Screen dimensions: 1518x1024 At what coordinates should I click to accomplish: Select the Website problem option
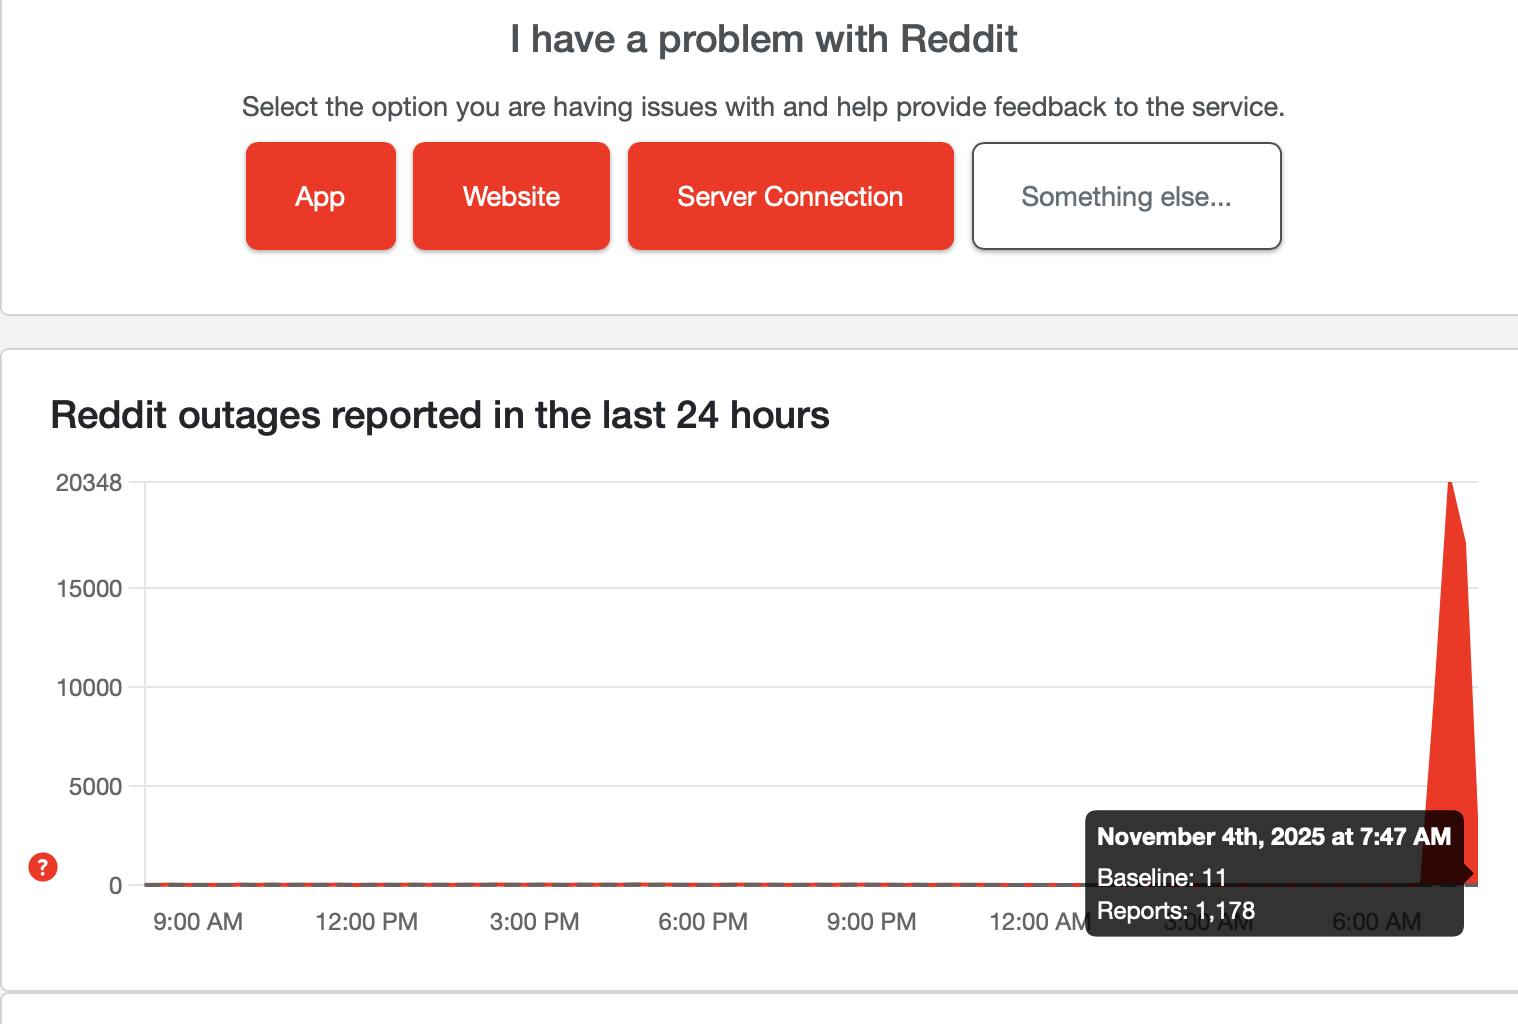[x=511, y=196]
